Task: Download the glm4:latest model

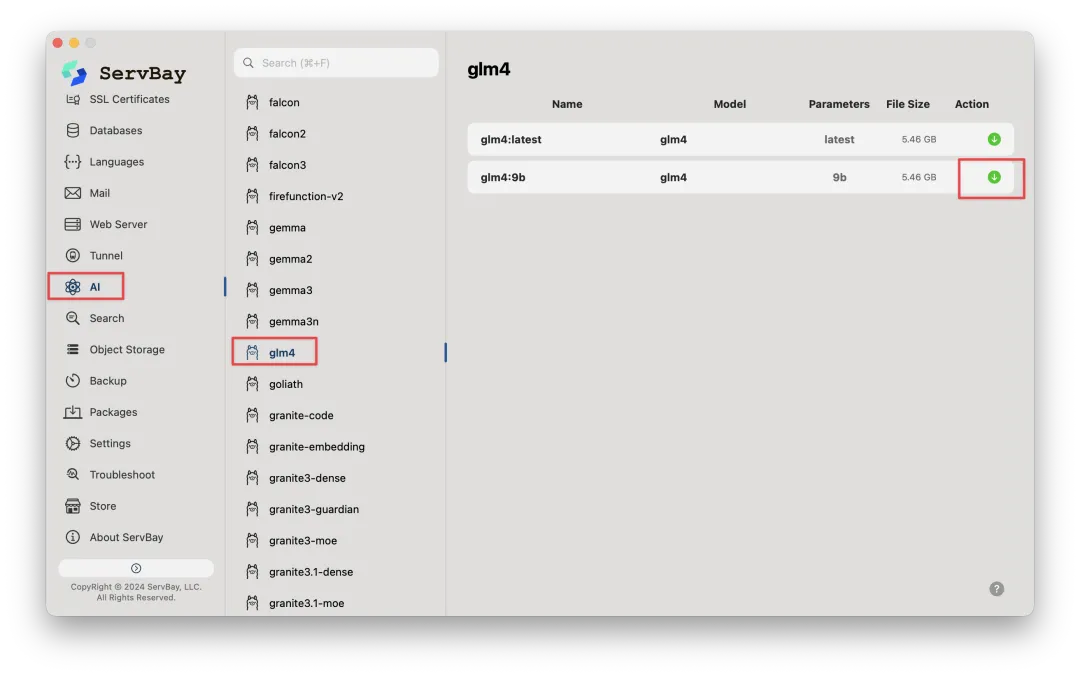Action: 994,139
